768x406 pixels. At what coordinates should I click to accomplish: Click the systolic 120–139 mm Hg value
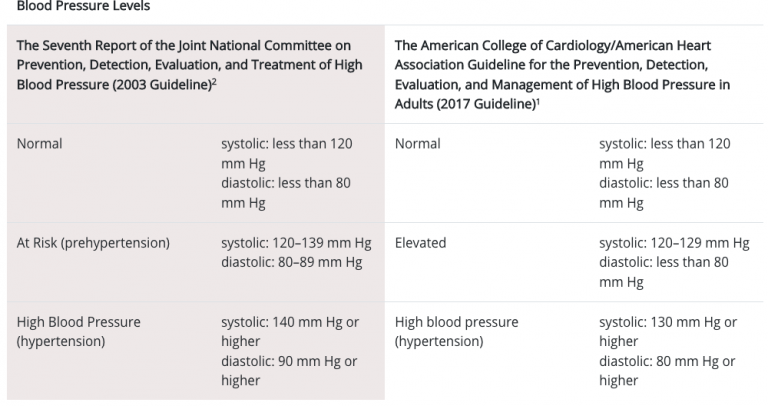point(296,243)
